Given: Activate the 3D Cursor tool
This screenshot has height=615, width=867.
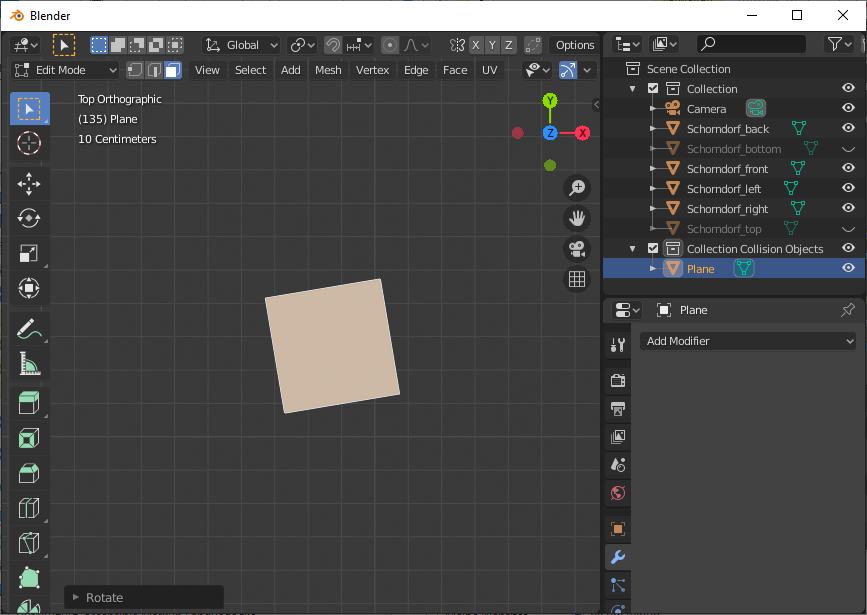Looking at the screenshot, I should pos(29,143).
